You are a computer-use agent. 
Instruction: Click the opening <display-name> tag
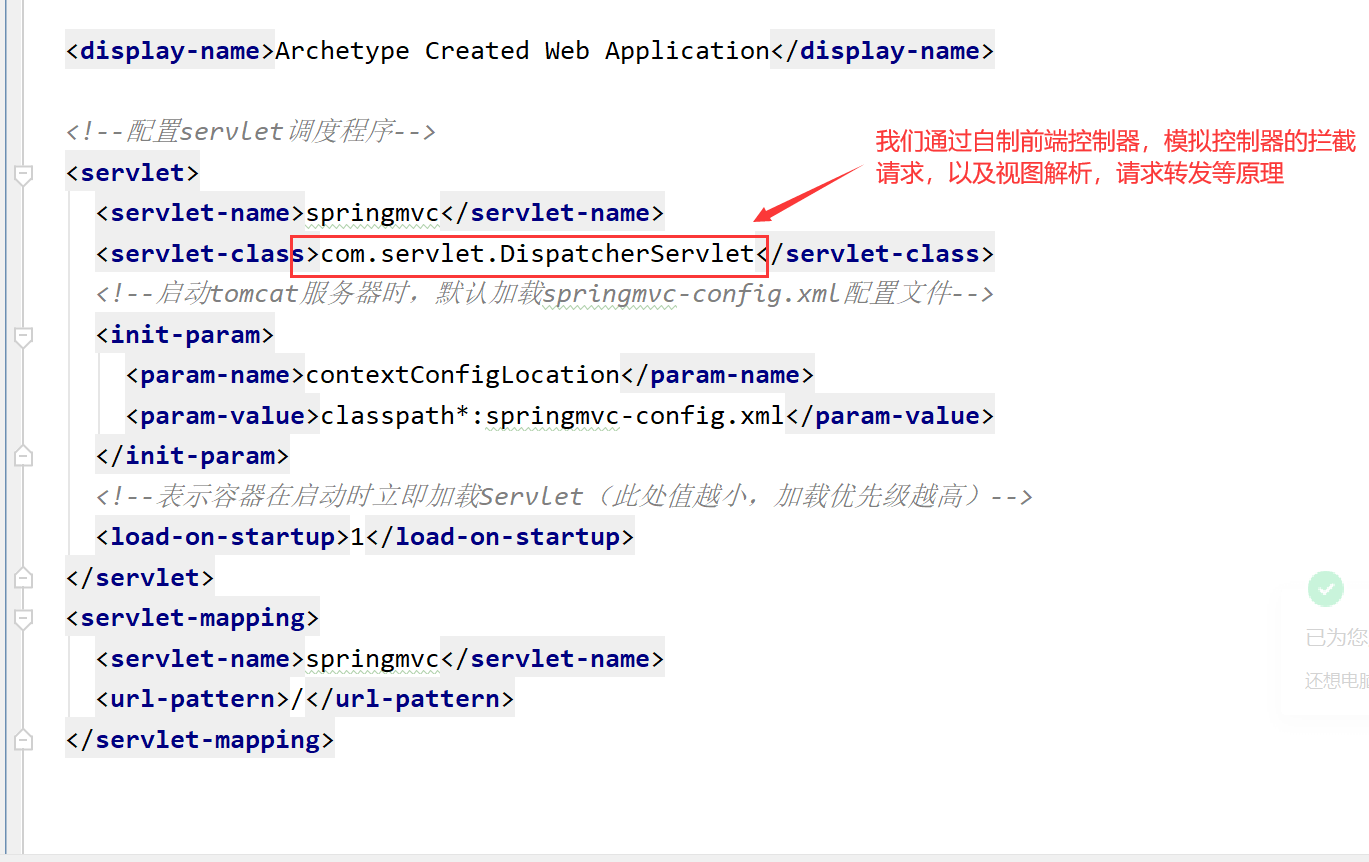(170, 51)
